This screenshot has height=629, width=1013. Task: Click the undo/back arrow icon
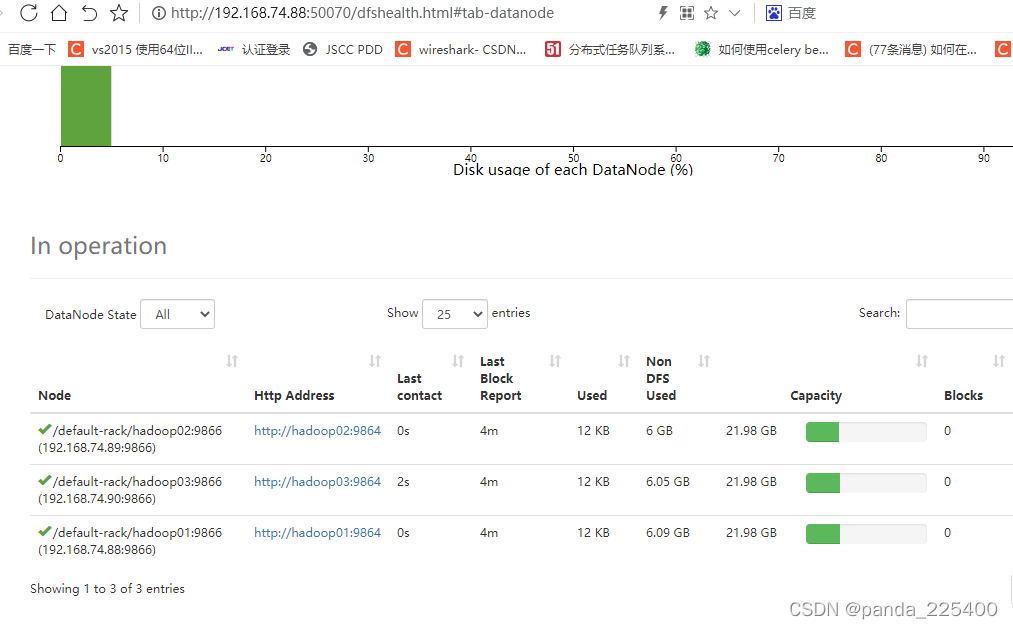89,13
